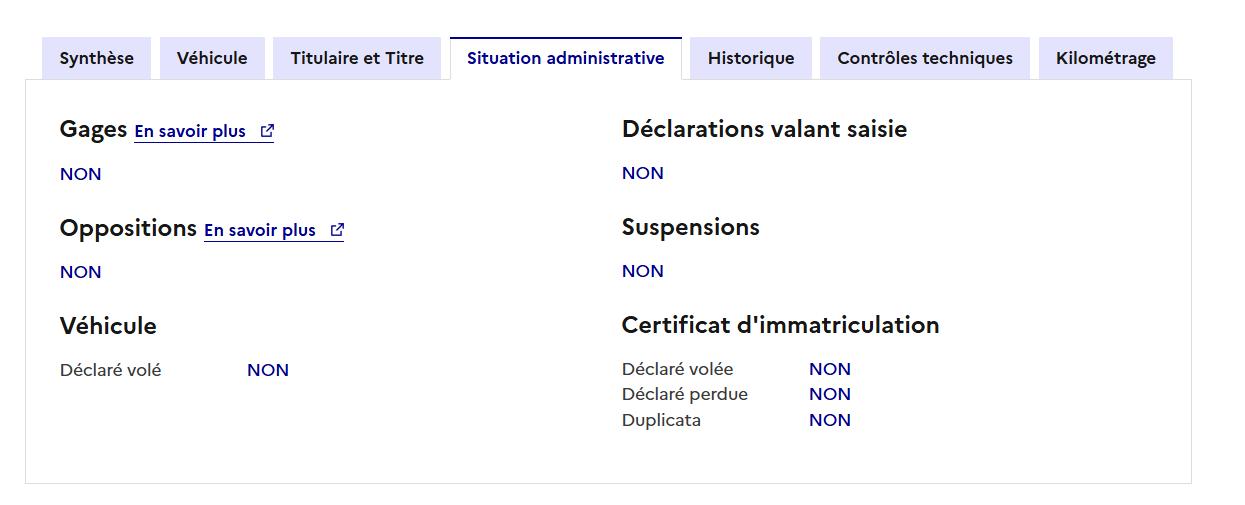Go to the Historique tab
The width and height of the screenshot is (1245, 505).
tap(751, 58)
